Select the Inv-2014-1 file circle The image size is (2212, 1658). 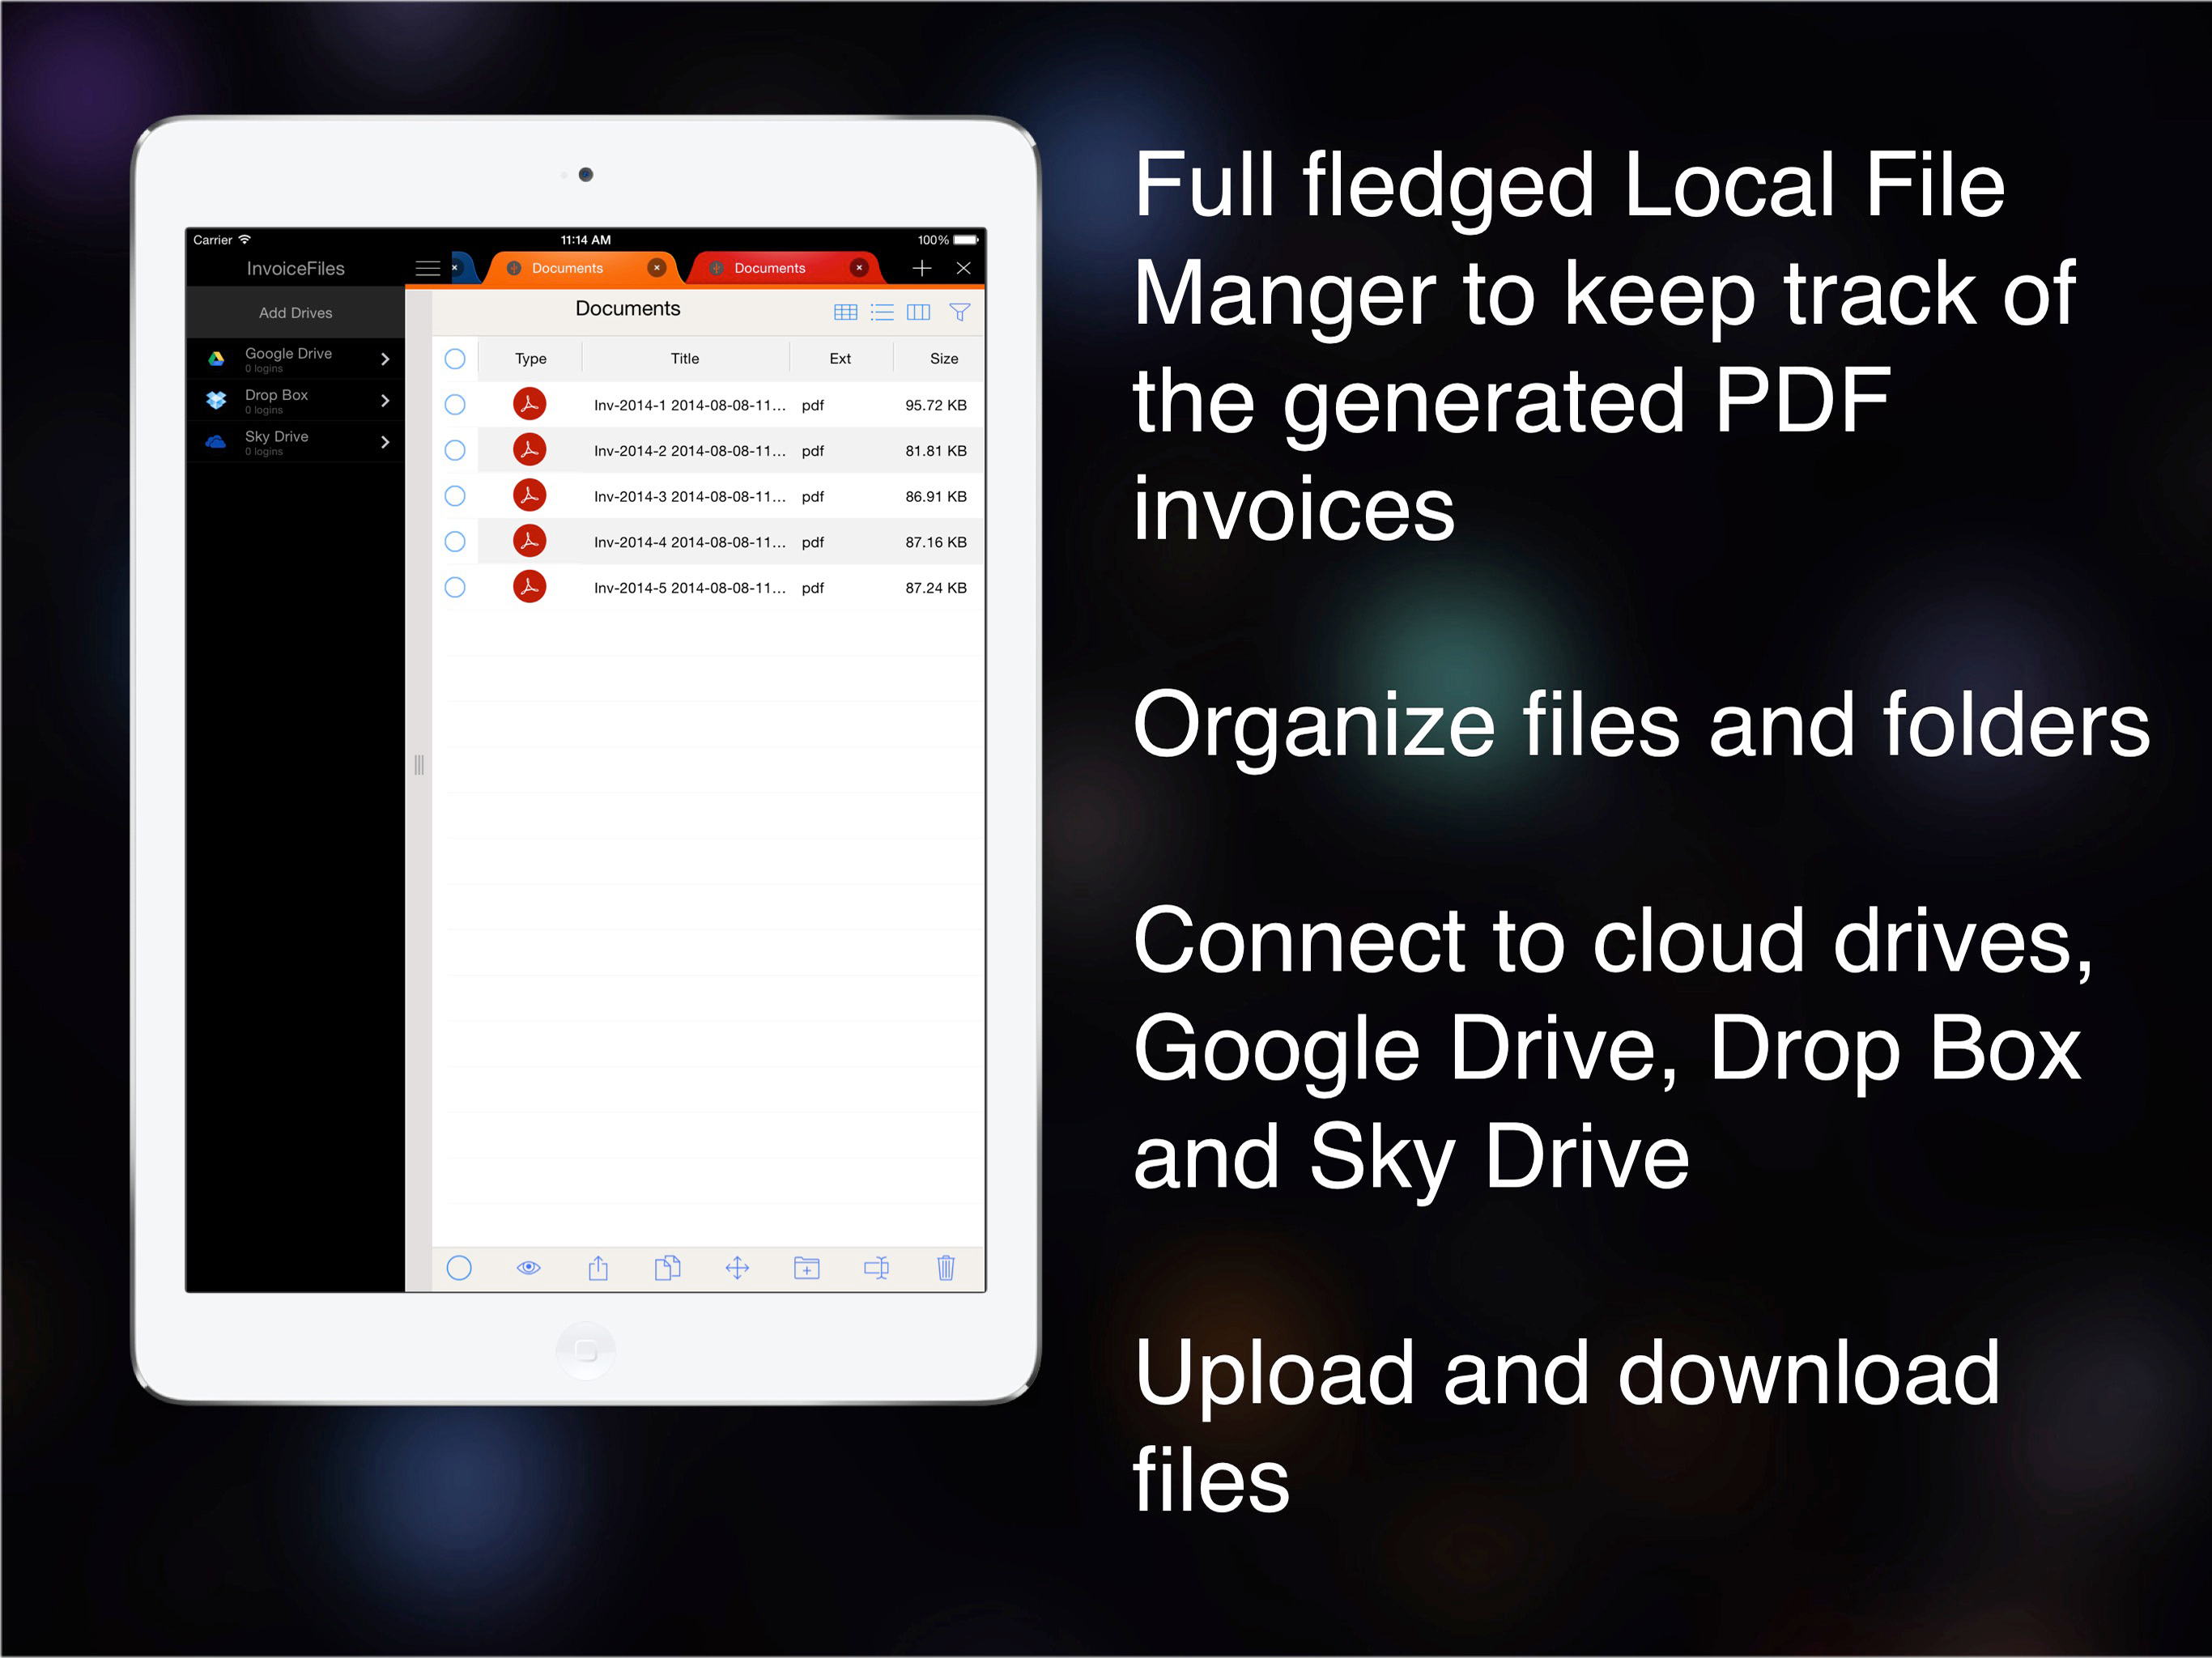click(455, 405)
